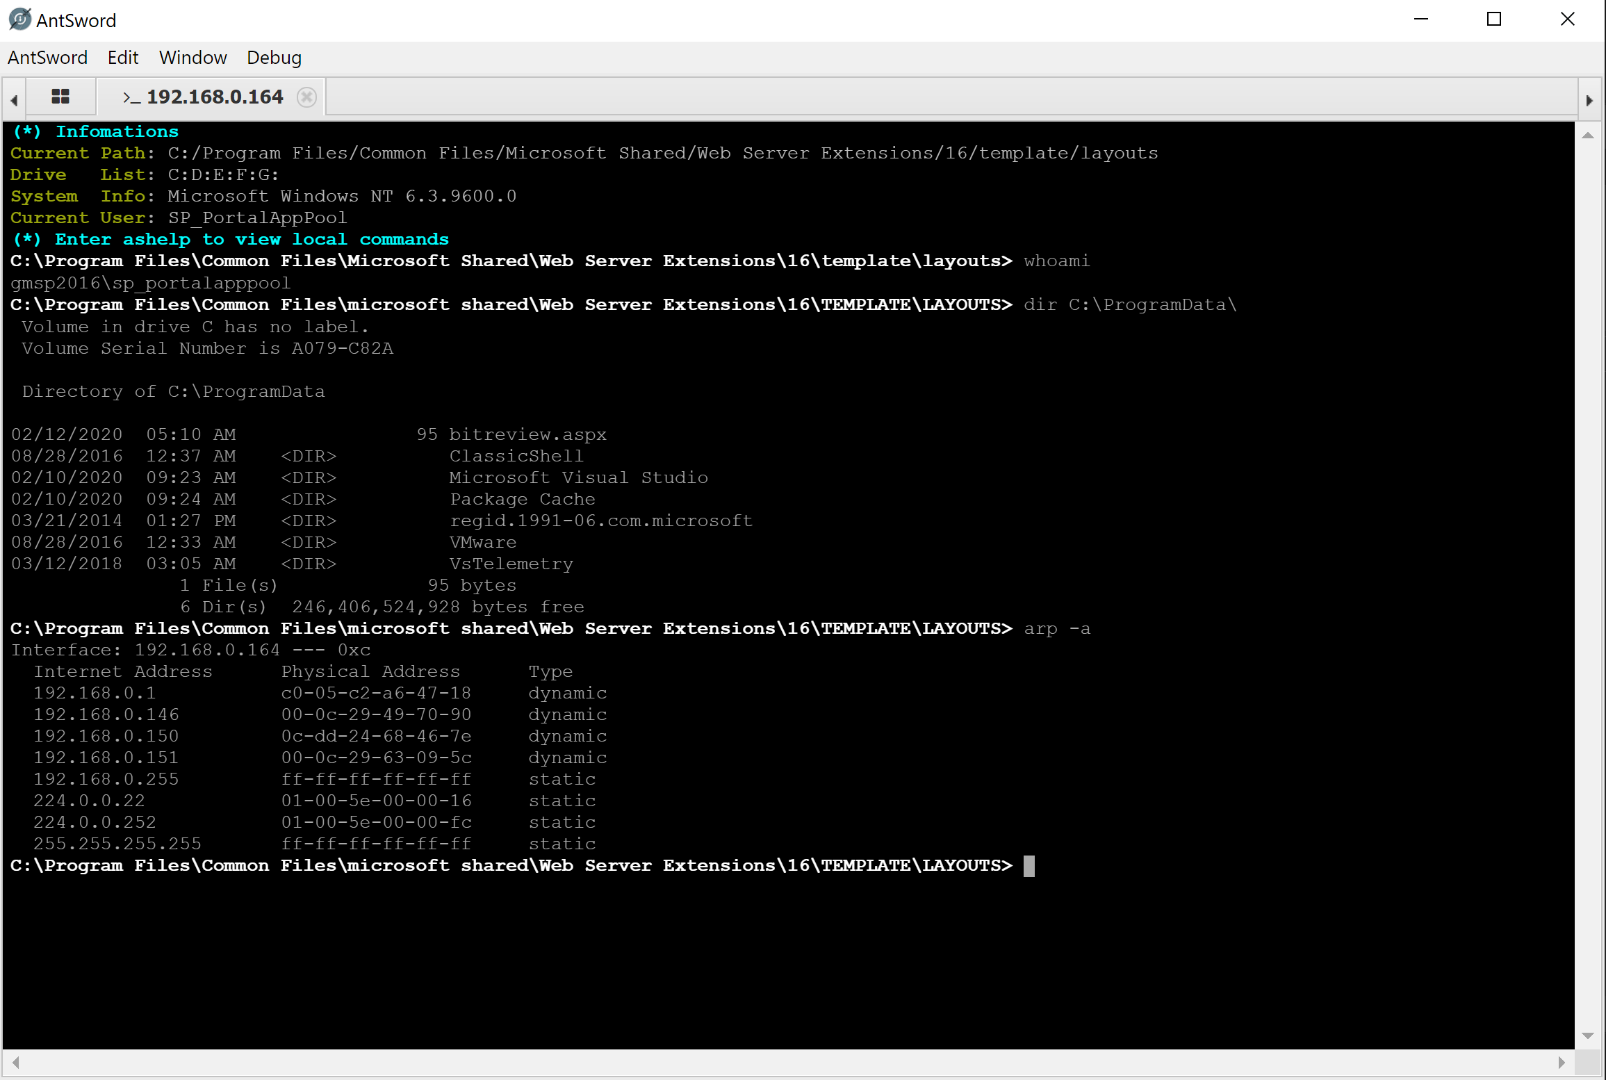1606x1080 pixels.
Task: Click the terminal scrollbar down arrow
Action: click(1588, 1036)
